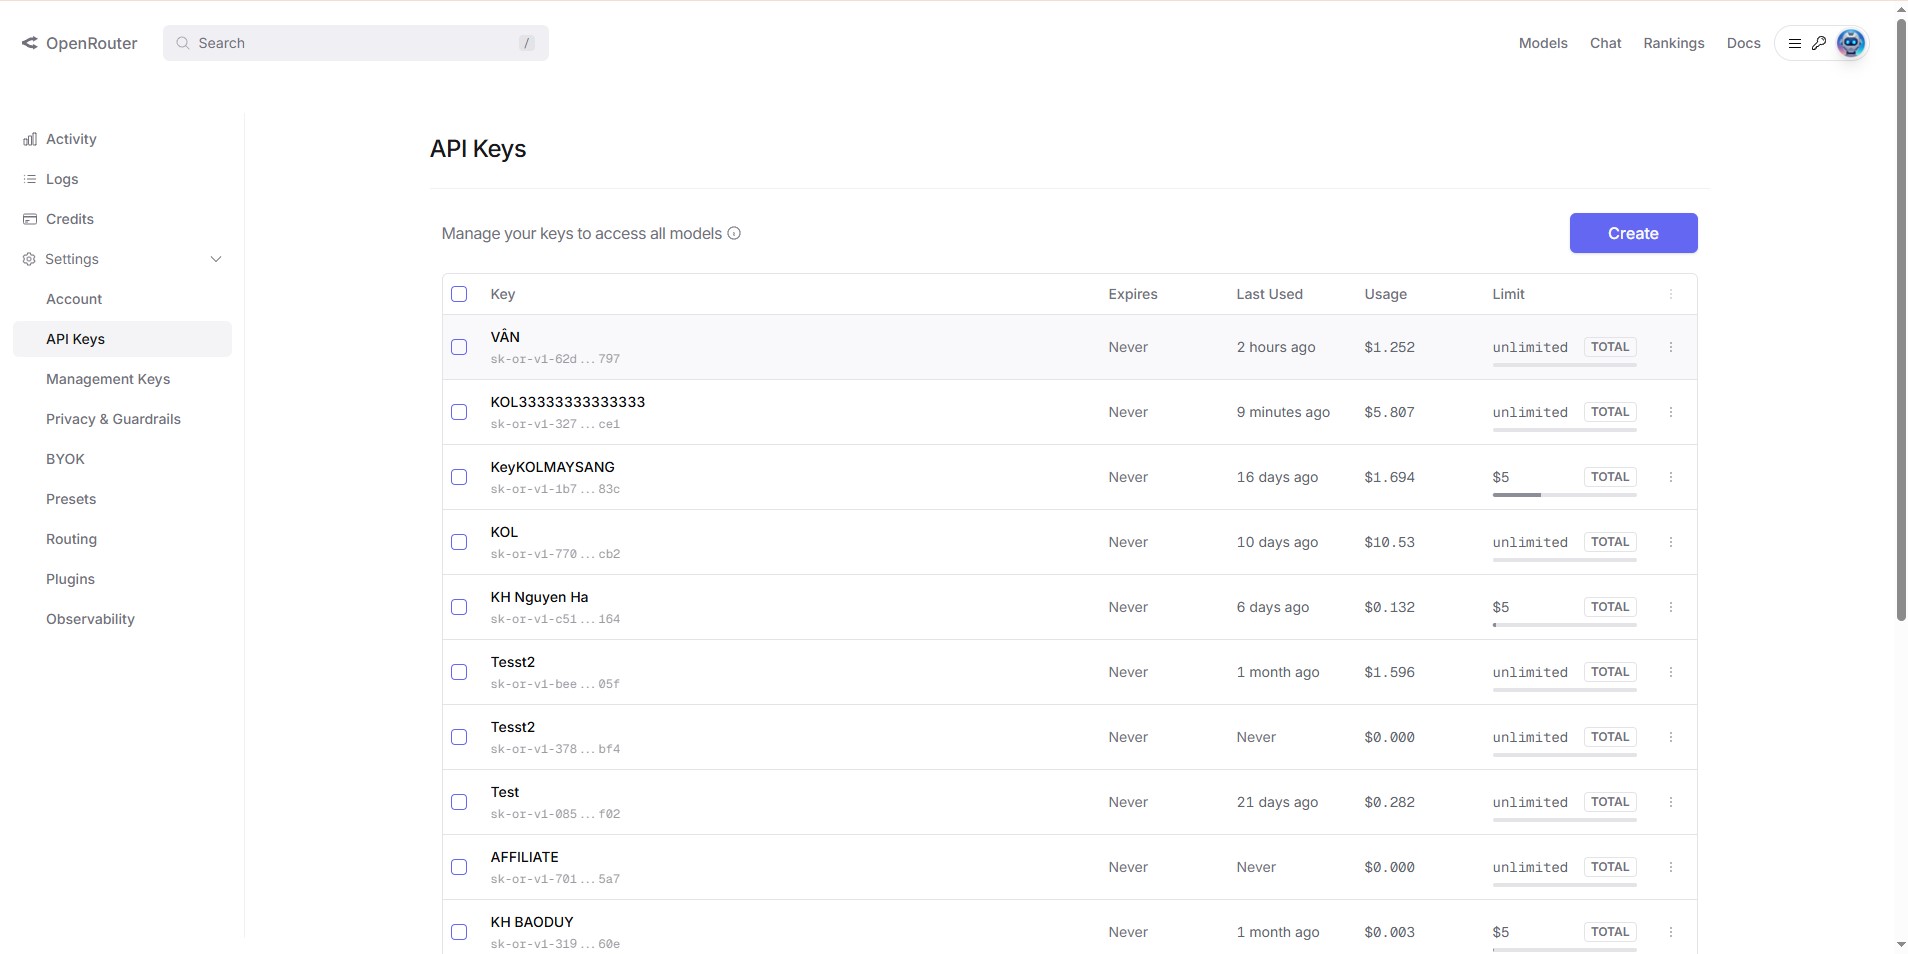Open the user avatar in top right
Viewport: 1908px width, 954px height.
click(1850, 43)
